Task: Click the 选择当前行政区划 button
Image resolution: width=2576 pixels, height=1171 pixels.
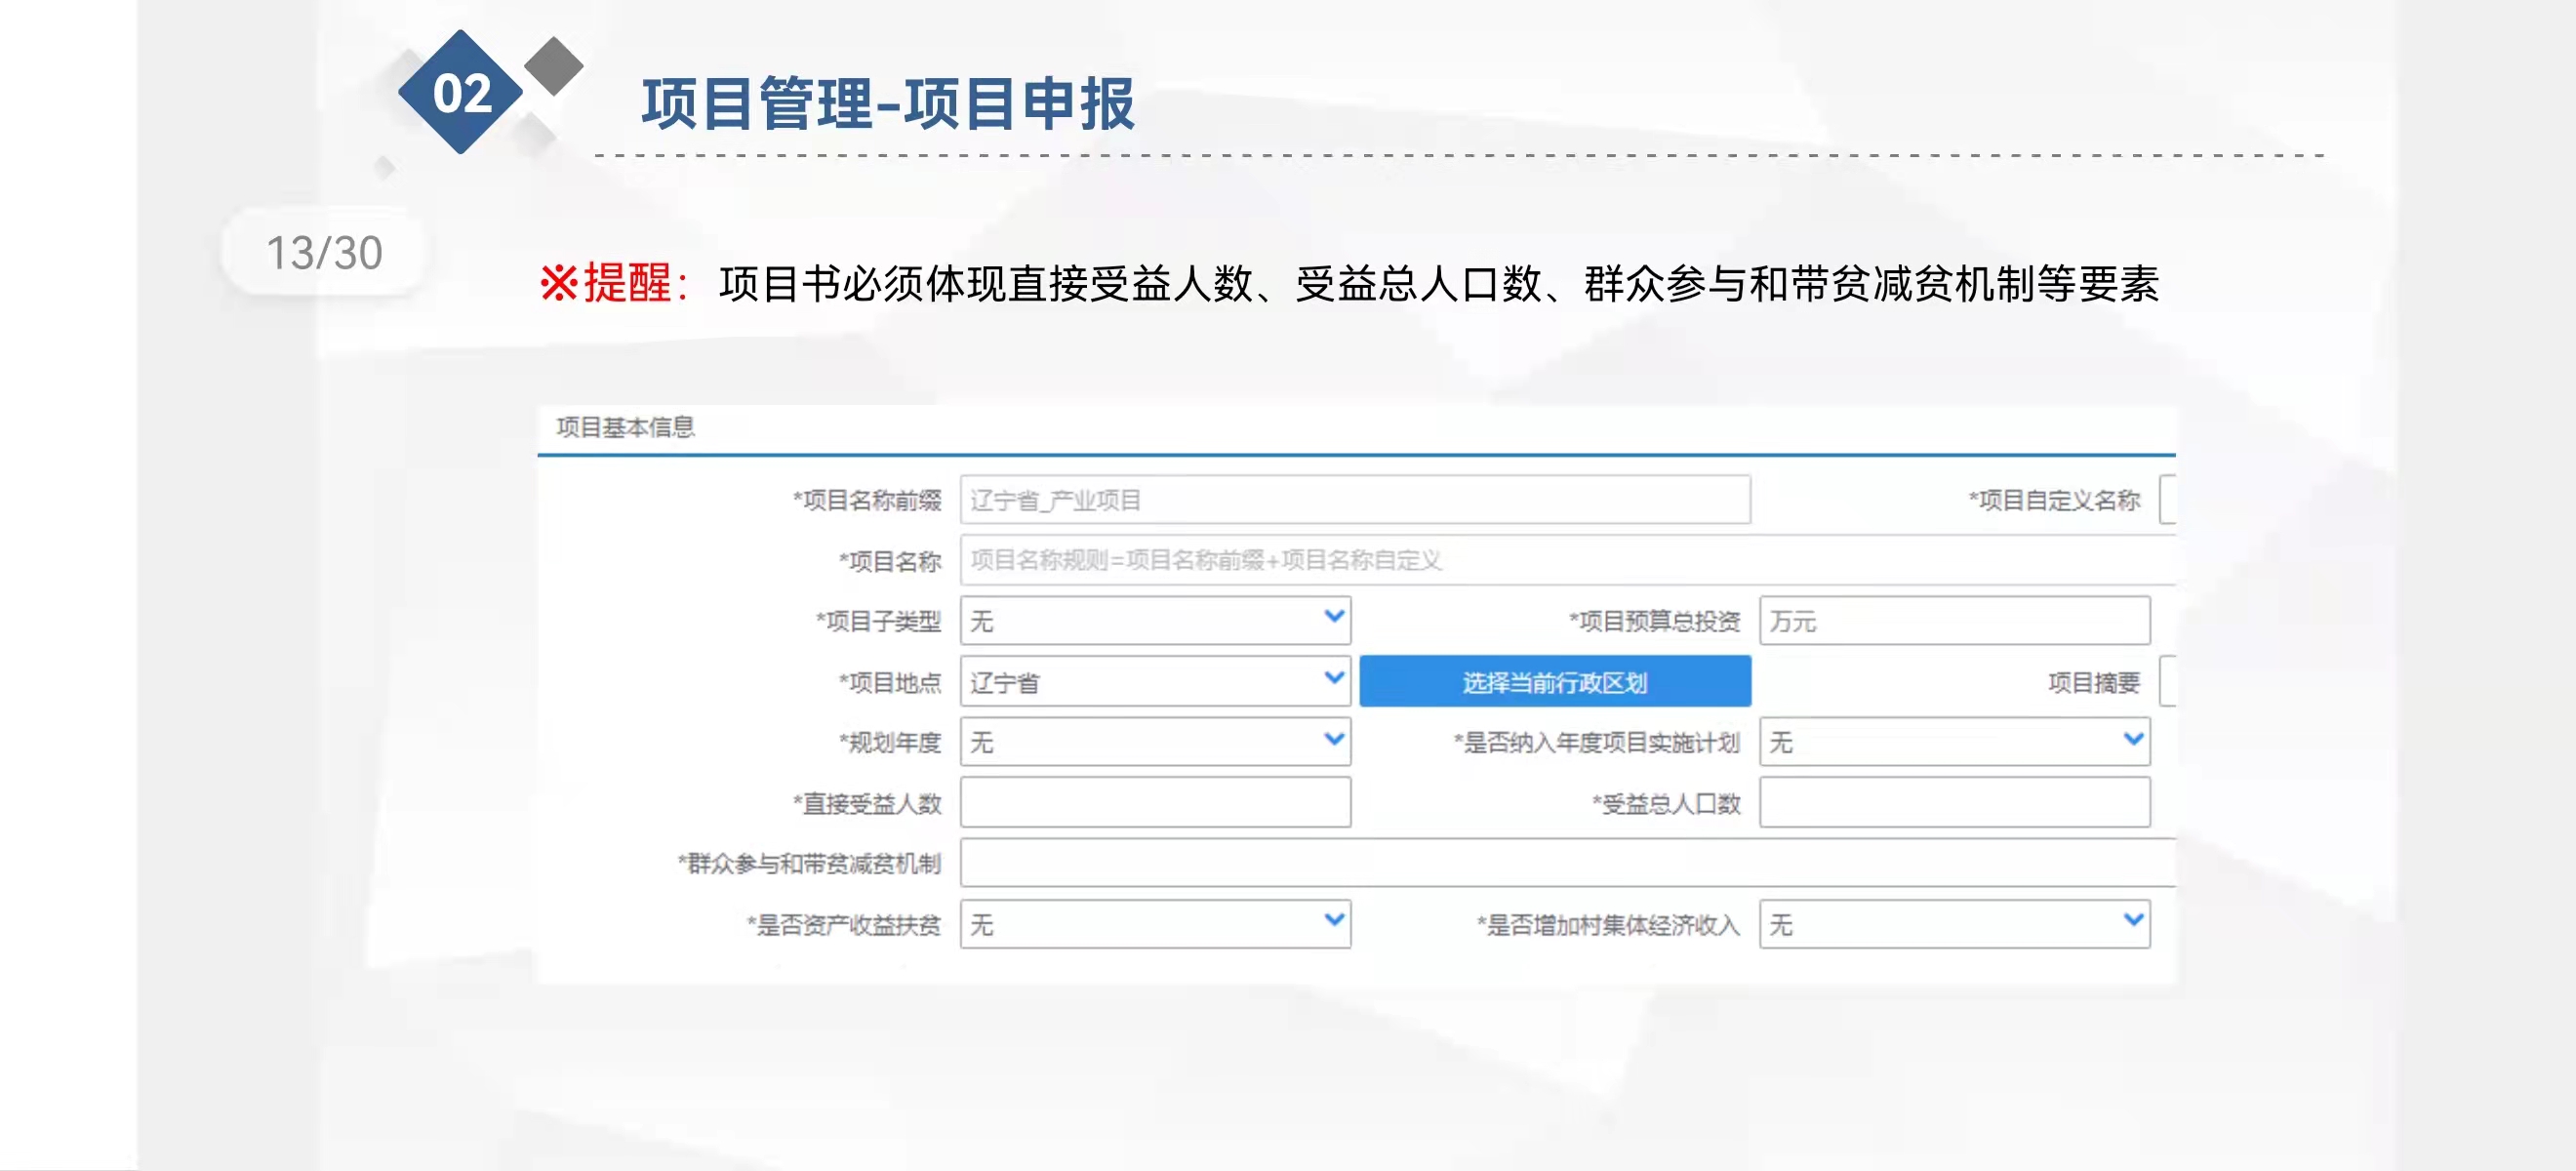Action: (1555, 682)
